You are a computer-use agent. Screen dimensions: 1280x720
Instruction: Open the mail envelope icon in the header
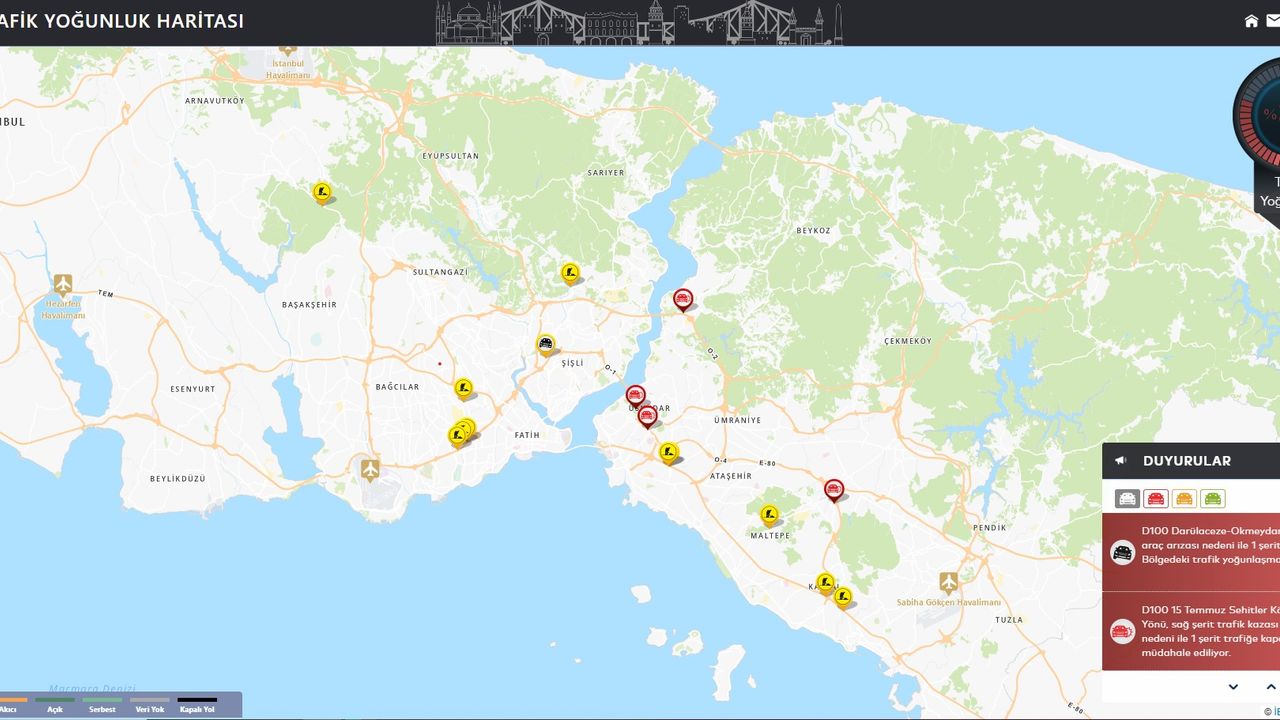(x=1273, y=21)
